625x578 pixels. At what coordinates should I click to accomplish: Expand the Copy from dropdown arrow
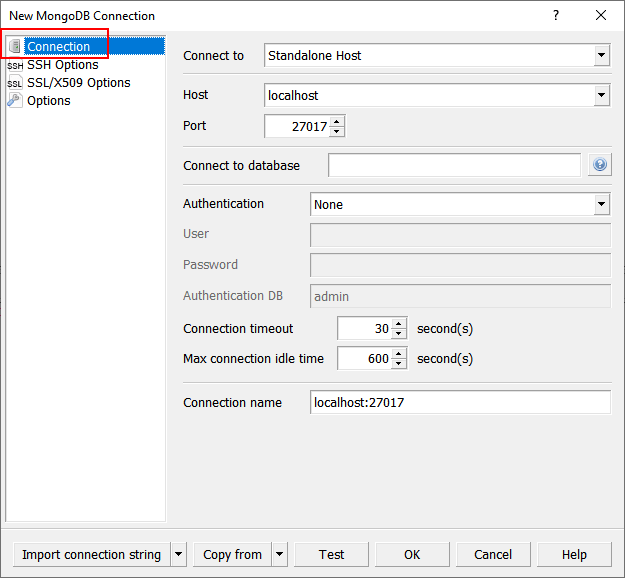click(279, 554)
